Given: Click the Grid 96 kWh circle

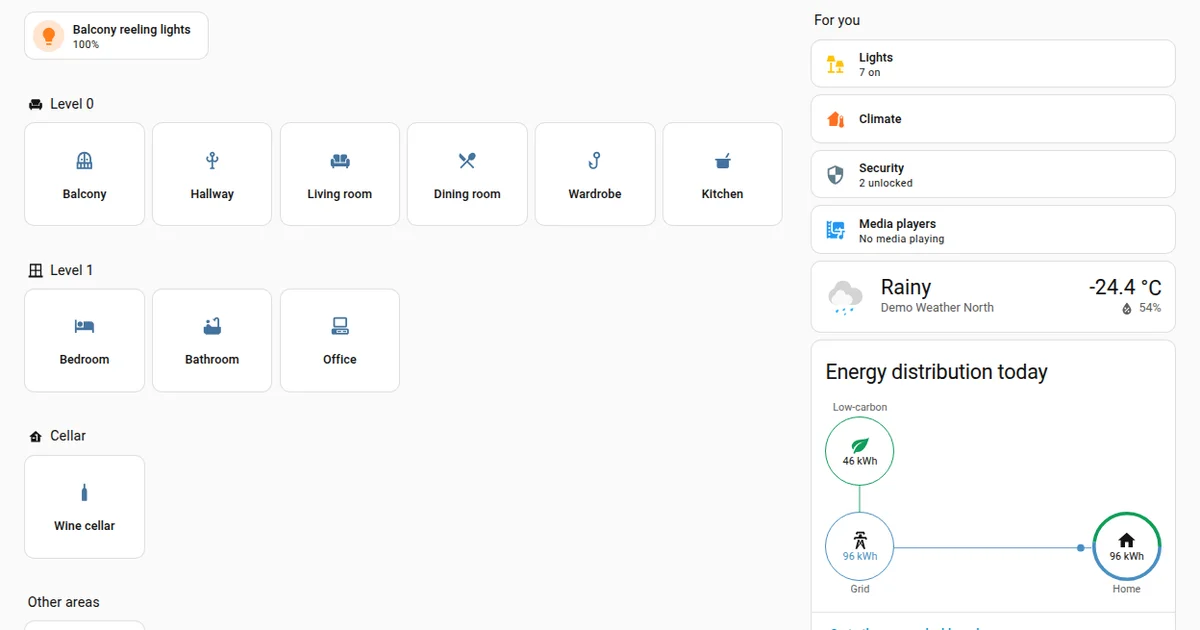Looking at the screenshot, I should tap(859, 547).
